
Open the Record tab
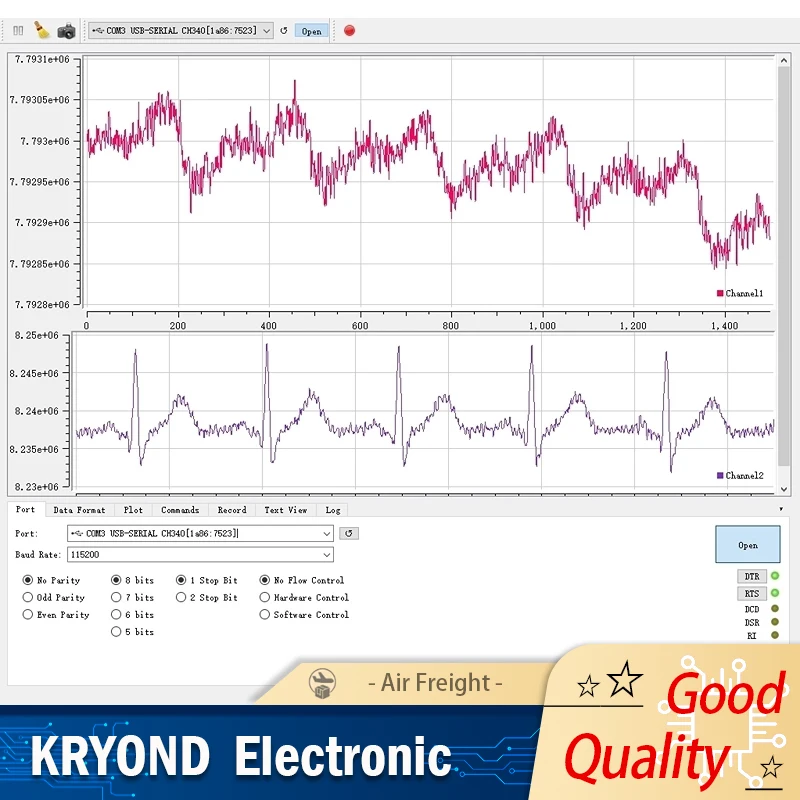232,510
